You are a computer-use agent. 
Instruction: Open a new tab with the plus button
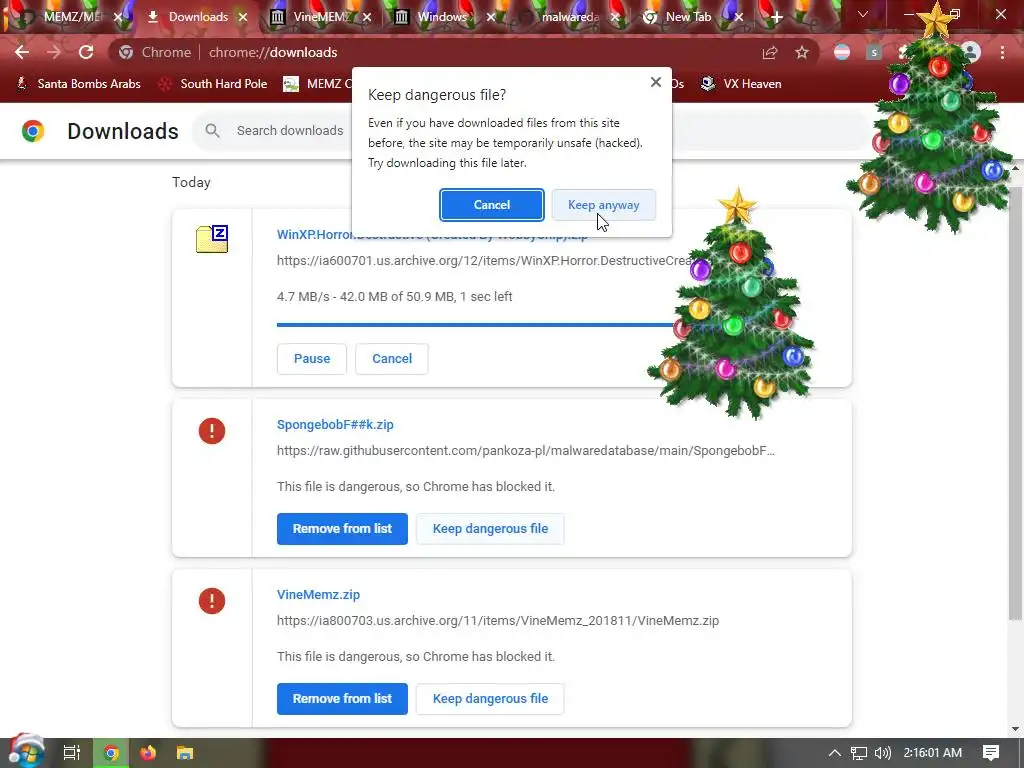click(x=776, y=17)
